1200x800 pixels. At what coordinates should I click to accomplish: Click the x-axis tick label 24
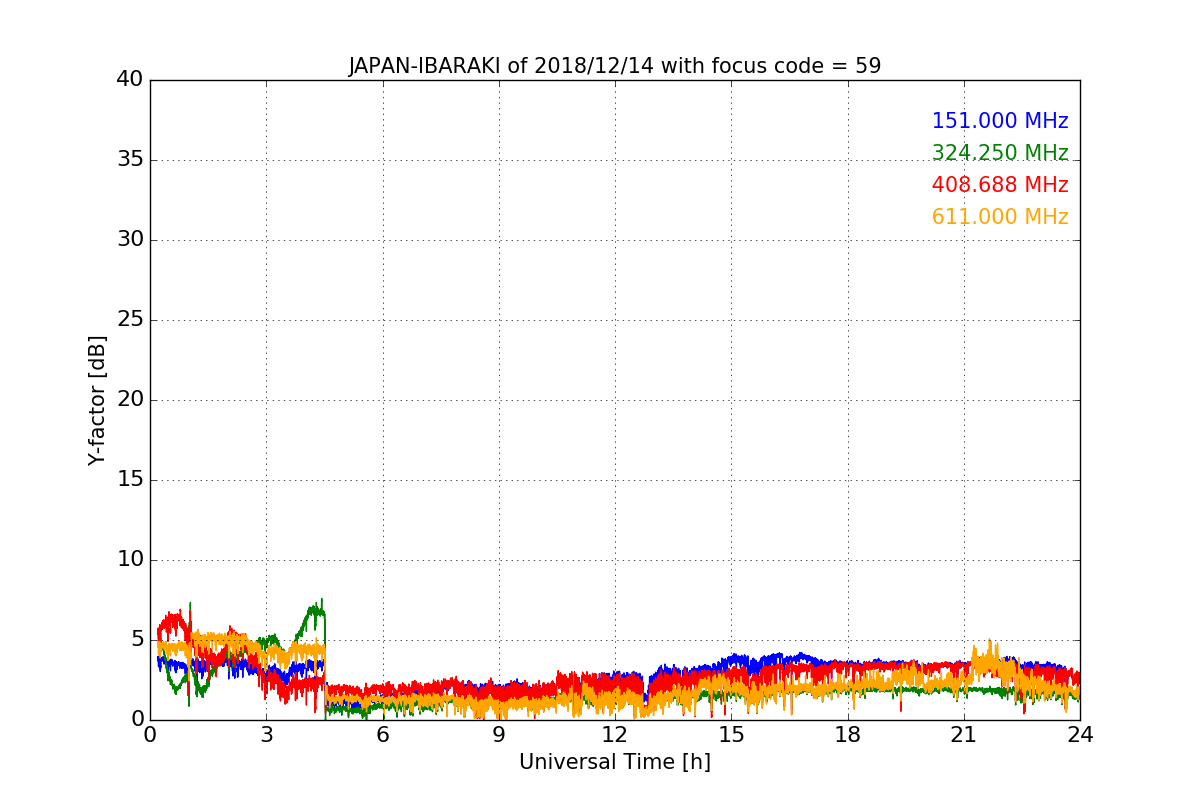tap(1080, 735)
